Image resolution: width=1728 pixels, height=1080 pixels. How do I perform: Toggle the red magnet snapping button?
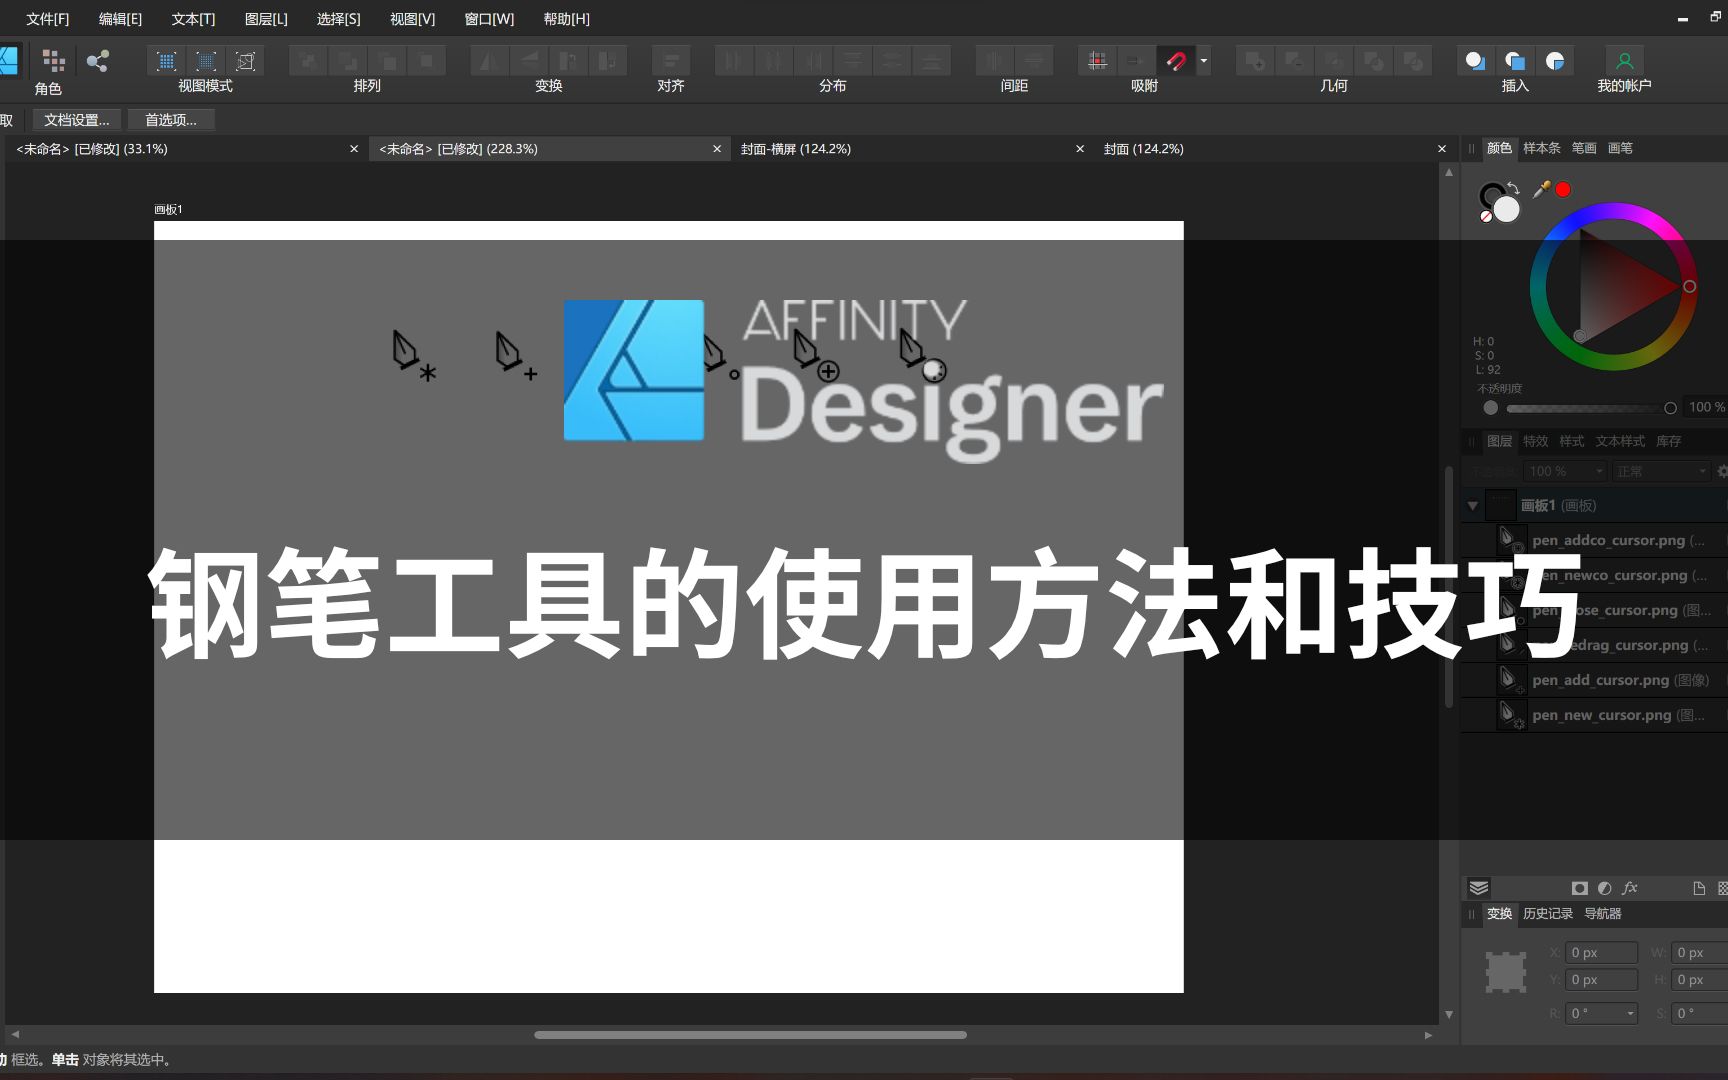click(1176, 61)
